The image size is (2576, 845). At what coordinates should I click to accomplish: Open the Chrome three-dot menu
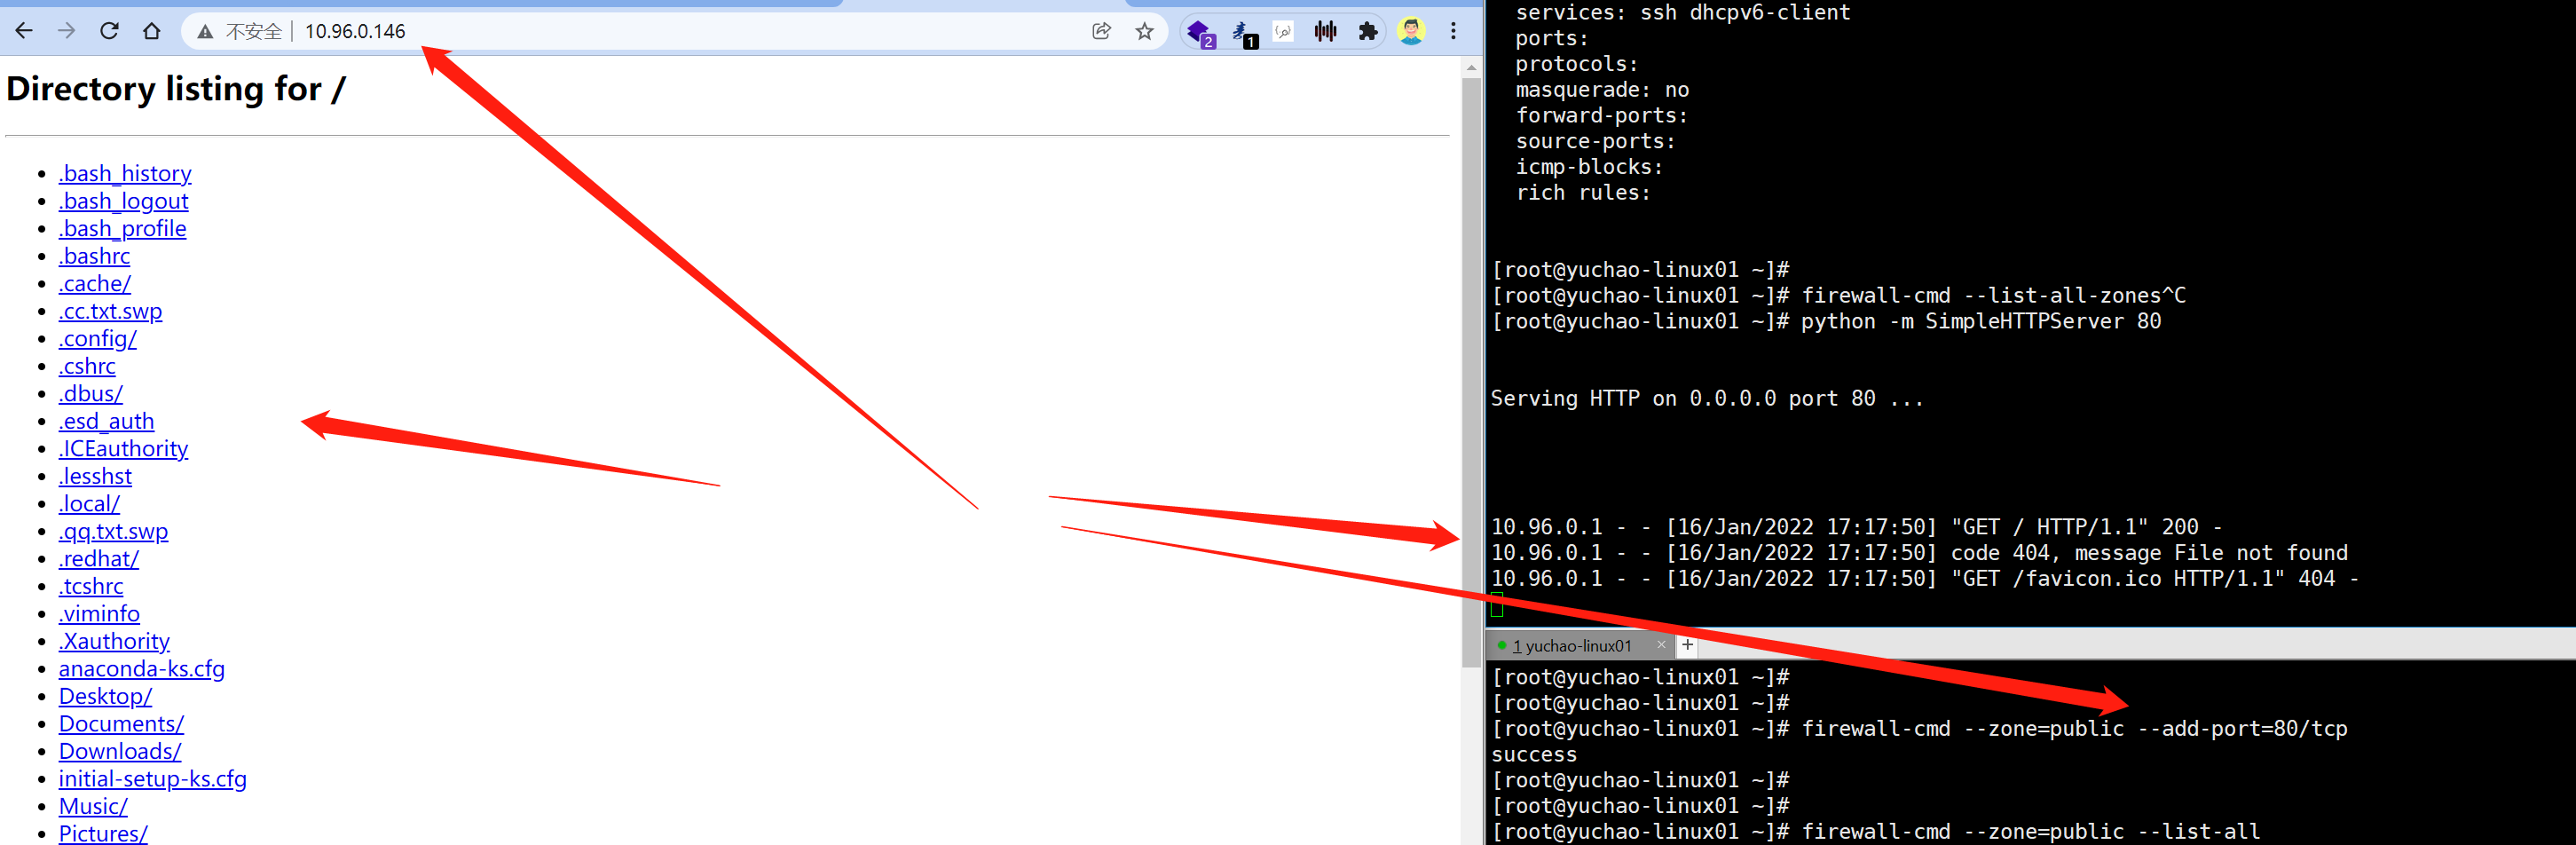(1453, 31)
